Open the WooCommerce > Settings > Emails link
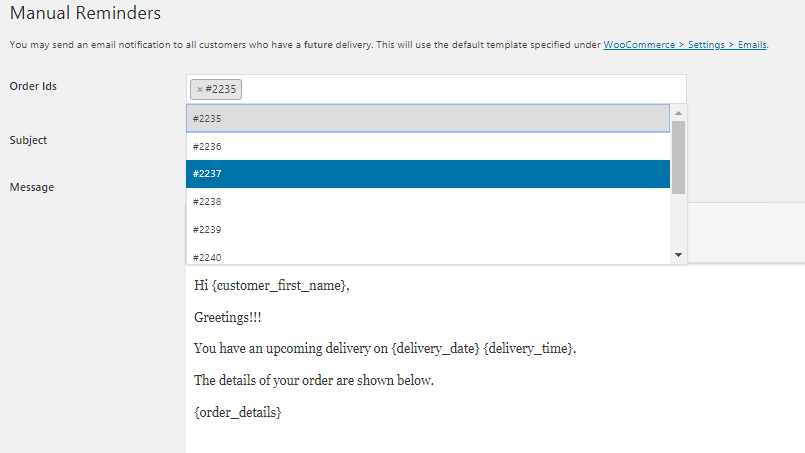Viewport: 805px width, 453px height. click(x=685, y=45)
